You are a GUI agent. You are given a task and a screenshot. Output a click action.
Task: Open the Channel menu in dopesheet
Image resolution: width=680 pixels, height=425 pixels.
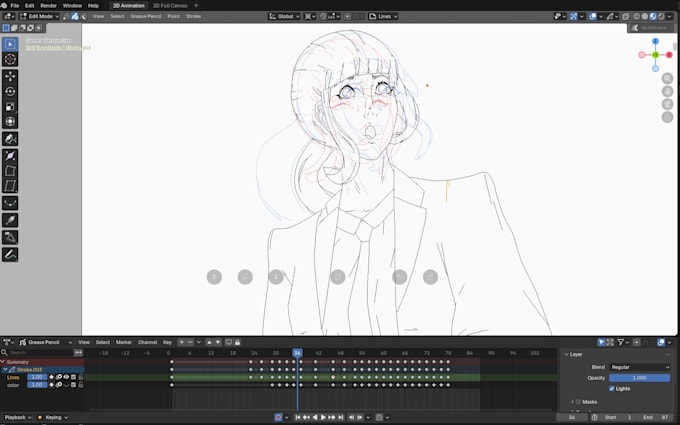pyautogui.click(x=147, y=342)
